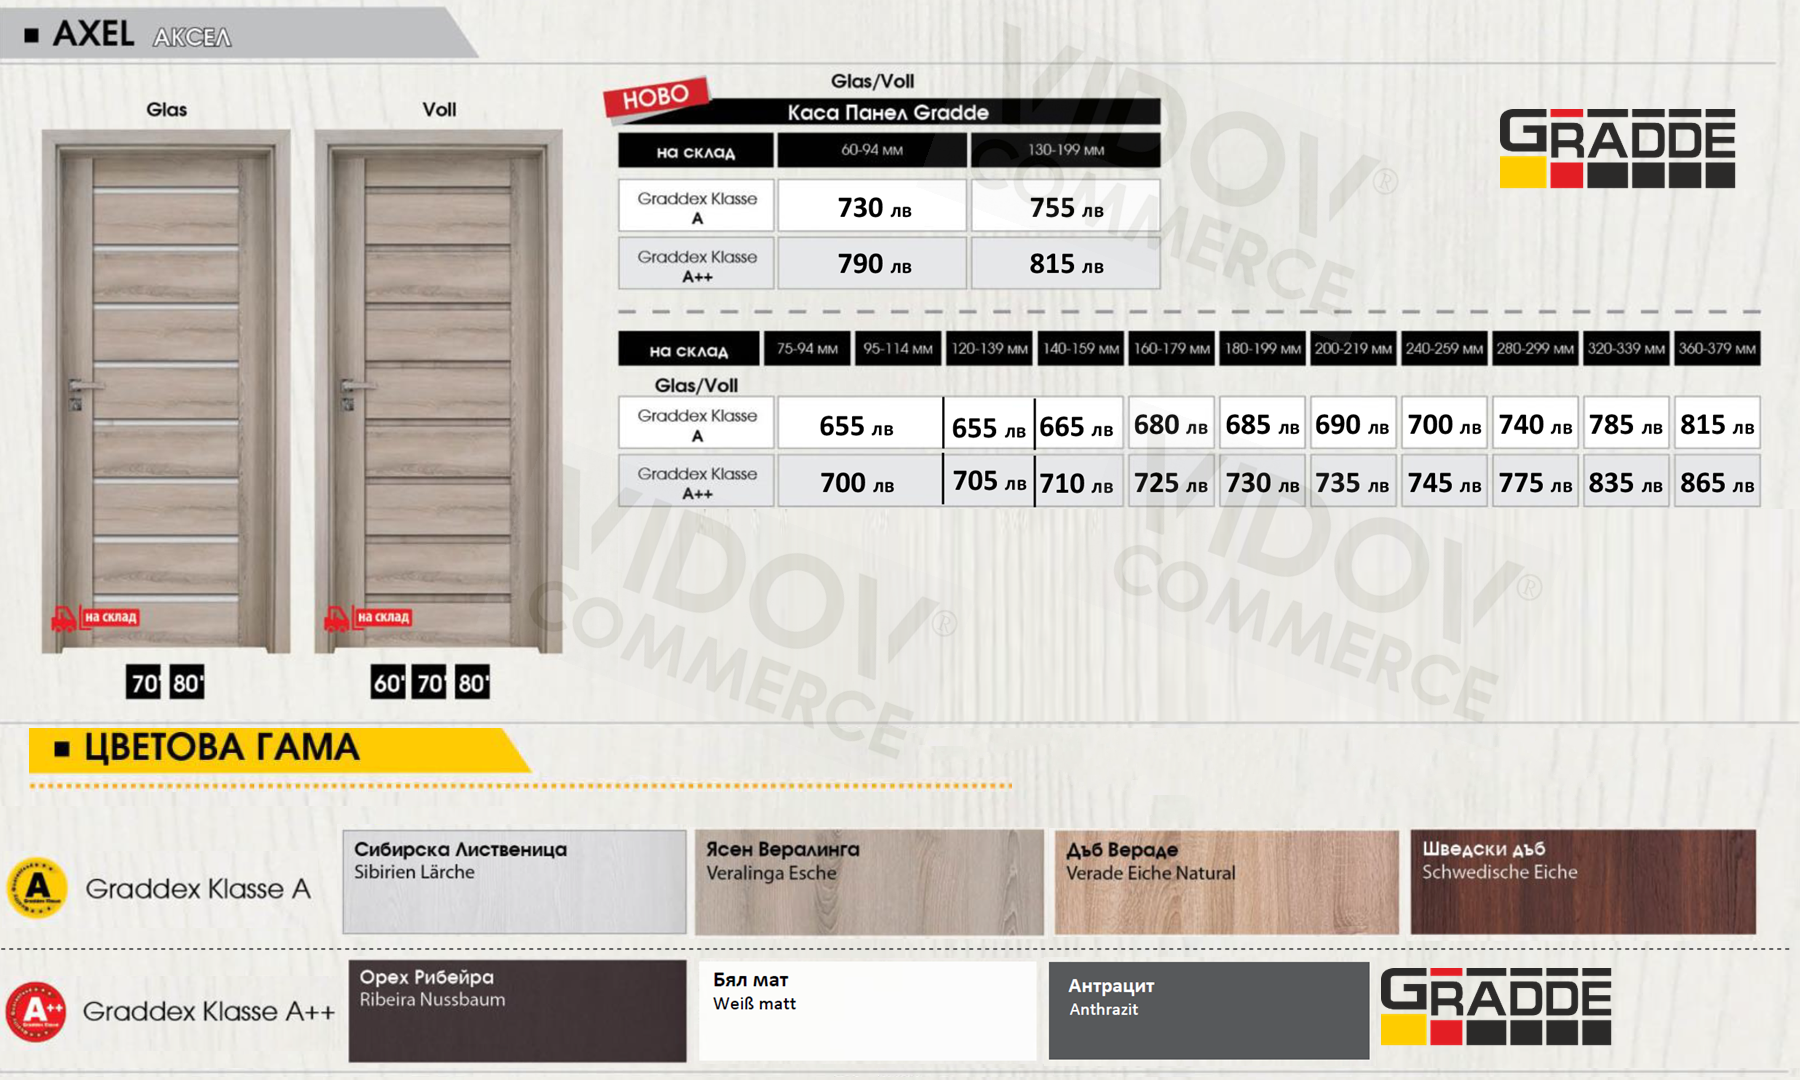The width and height of the screenshot is (1800, 1080).
Task: Click the 735 лв price cell
Action: pos(1353,481)
